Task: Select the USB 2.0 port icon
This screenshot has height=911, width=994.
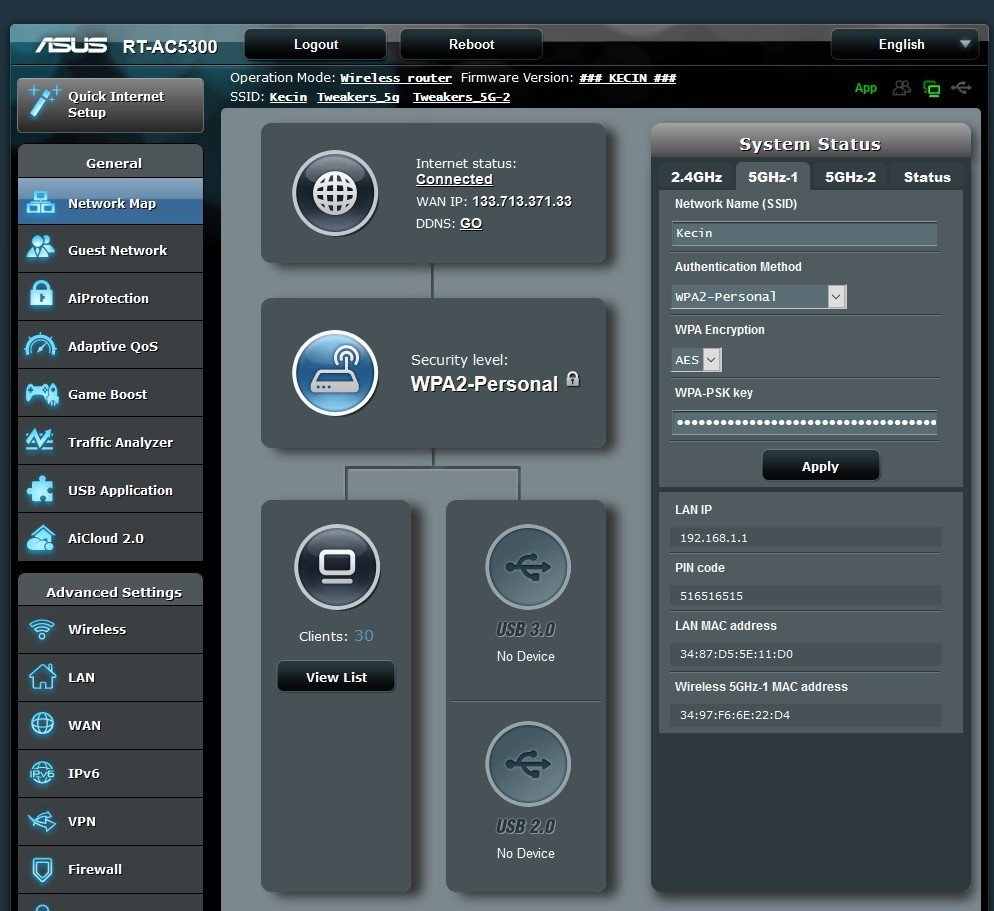Action: (x=527, y=763)
